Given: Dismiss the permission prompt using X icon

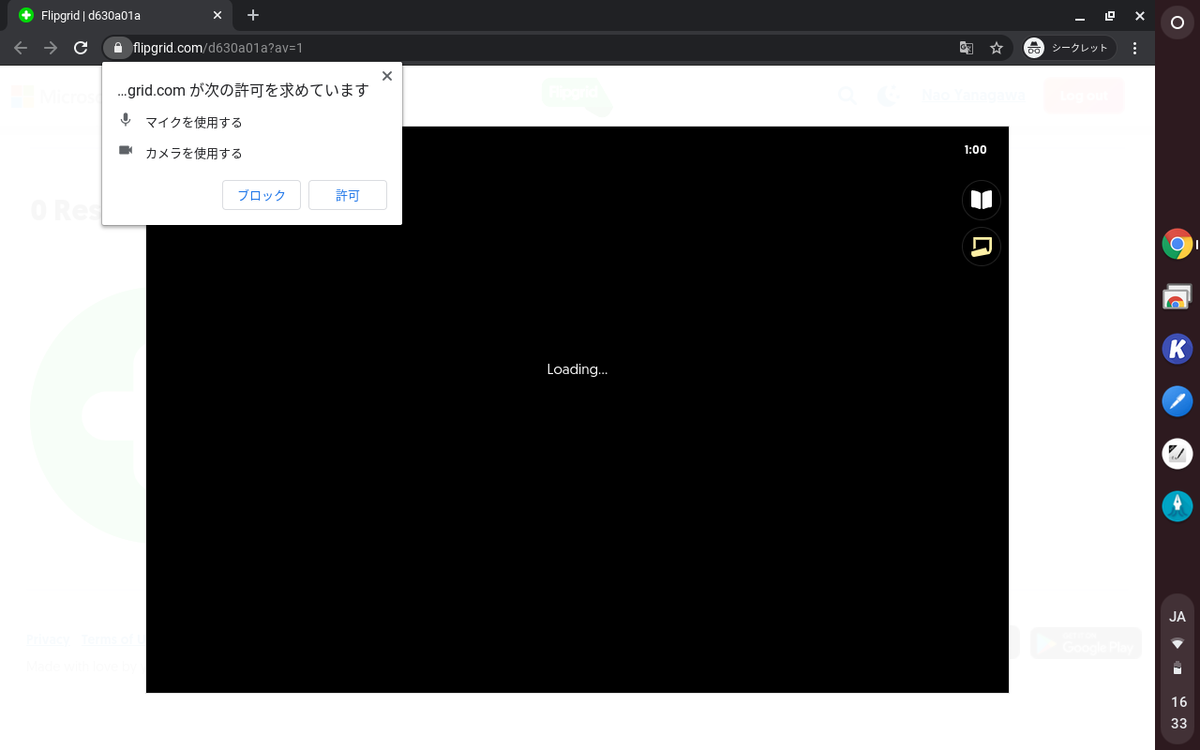Looking at the screenshot, I should 387,76.
